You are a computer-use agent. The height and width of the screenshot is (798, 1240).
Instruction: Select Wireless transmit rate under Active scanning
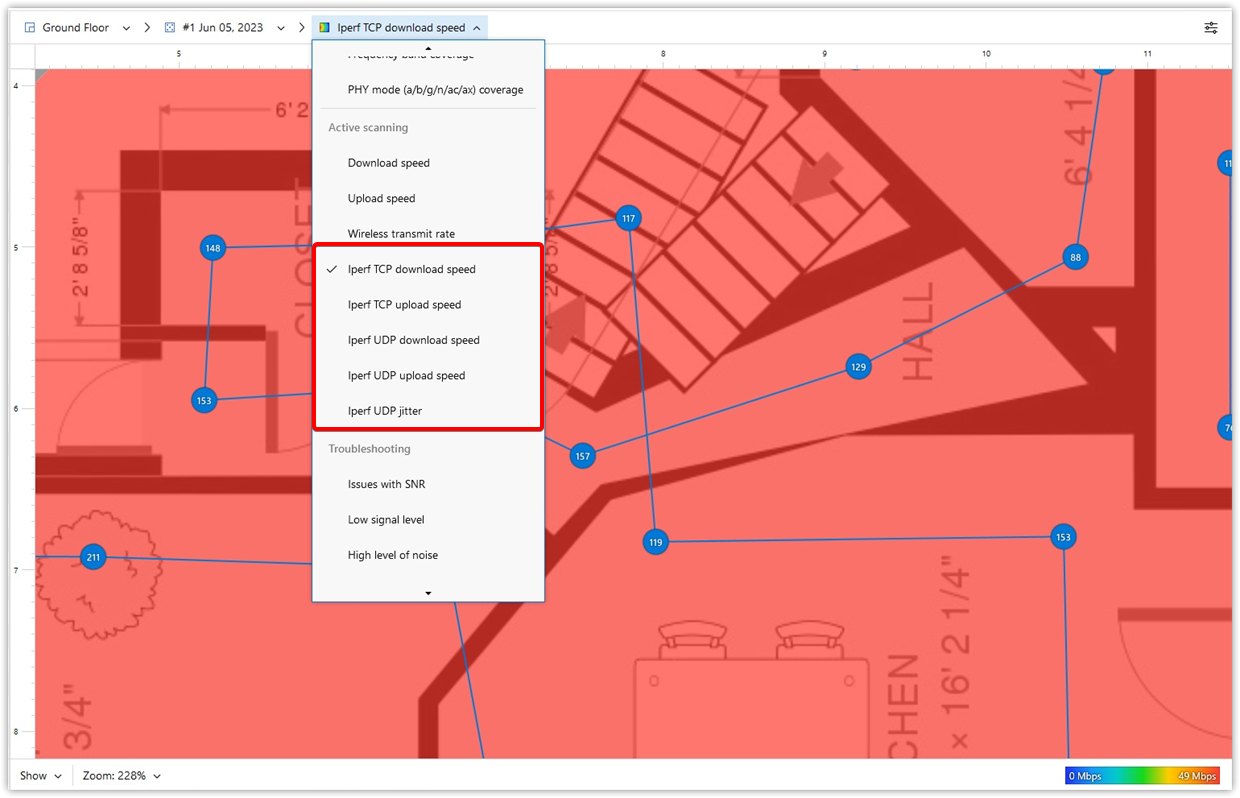pos(401,233)
